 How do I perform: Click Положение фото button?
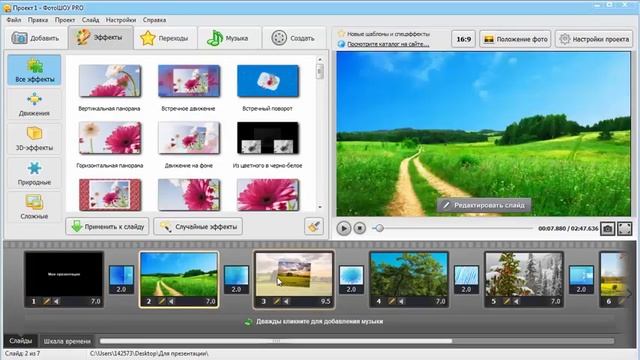pyautogui.click(x=515, y=39)
